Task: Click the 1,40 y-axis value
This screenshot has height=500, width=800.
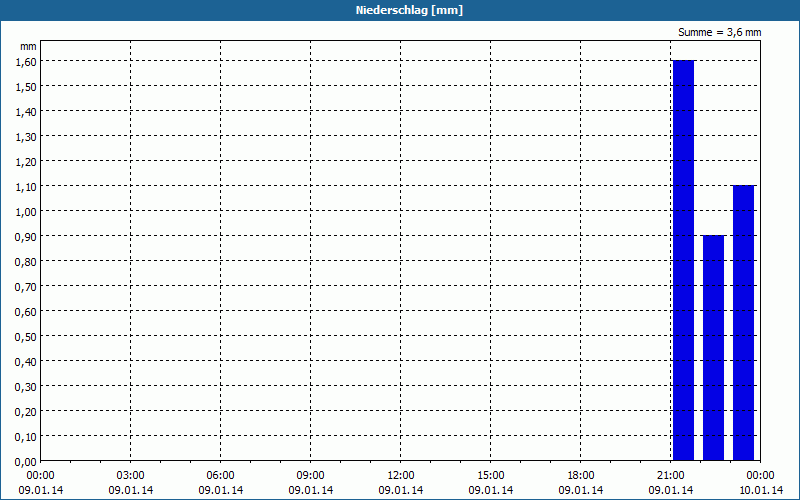Action: [x=26, y=112]
